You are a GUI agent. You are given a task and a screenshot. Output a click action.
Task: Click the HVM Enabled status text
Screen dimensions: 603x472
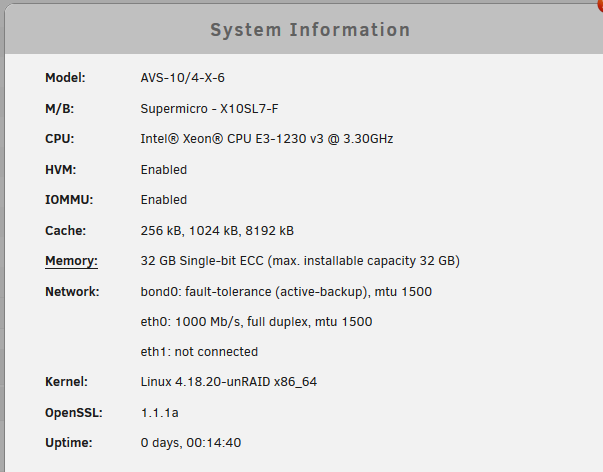pos(163,170)
